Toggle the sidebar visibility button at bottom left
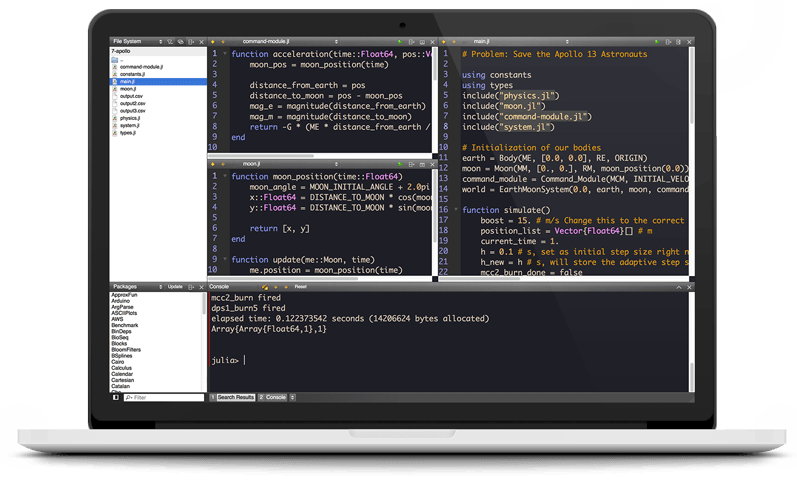This screenshot has height=480, width=797. (115, 397)
